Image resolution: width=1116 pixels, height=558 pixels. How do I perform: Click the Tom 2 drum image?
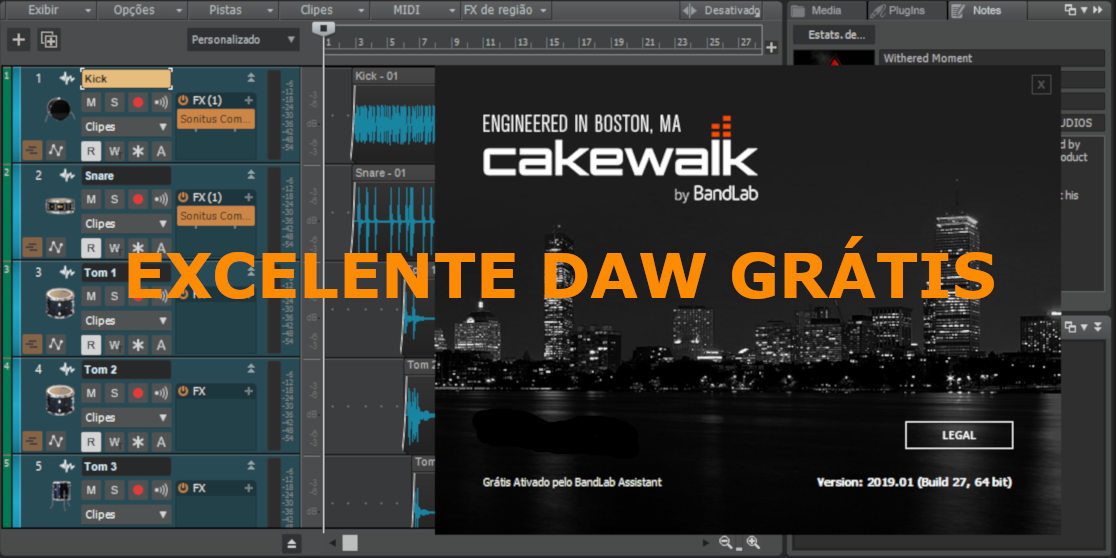pyautogui.click(x=59, y=399)
